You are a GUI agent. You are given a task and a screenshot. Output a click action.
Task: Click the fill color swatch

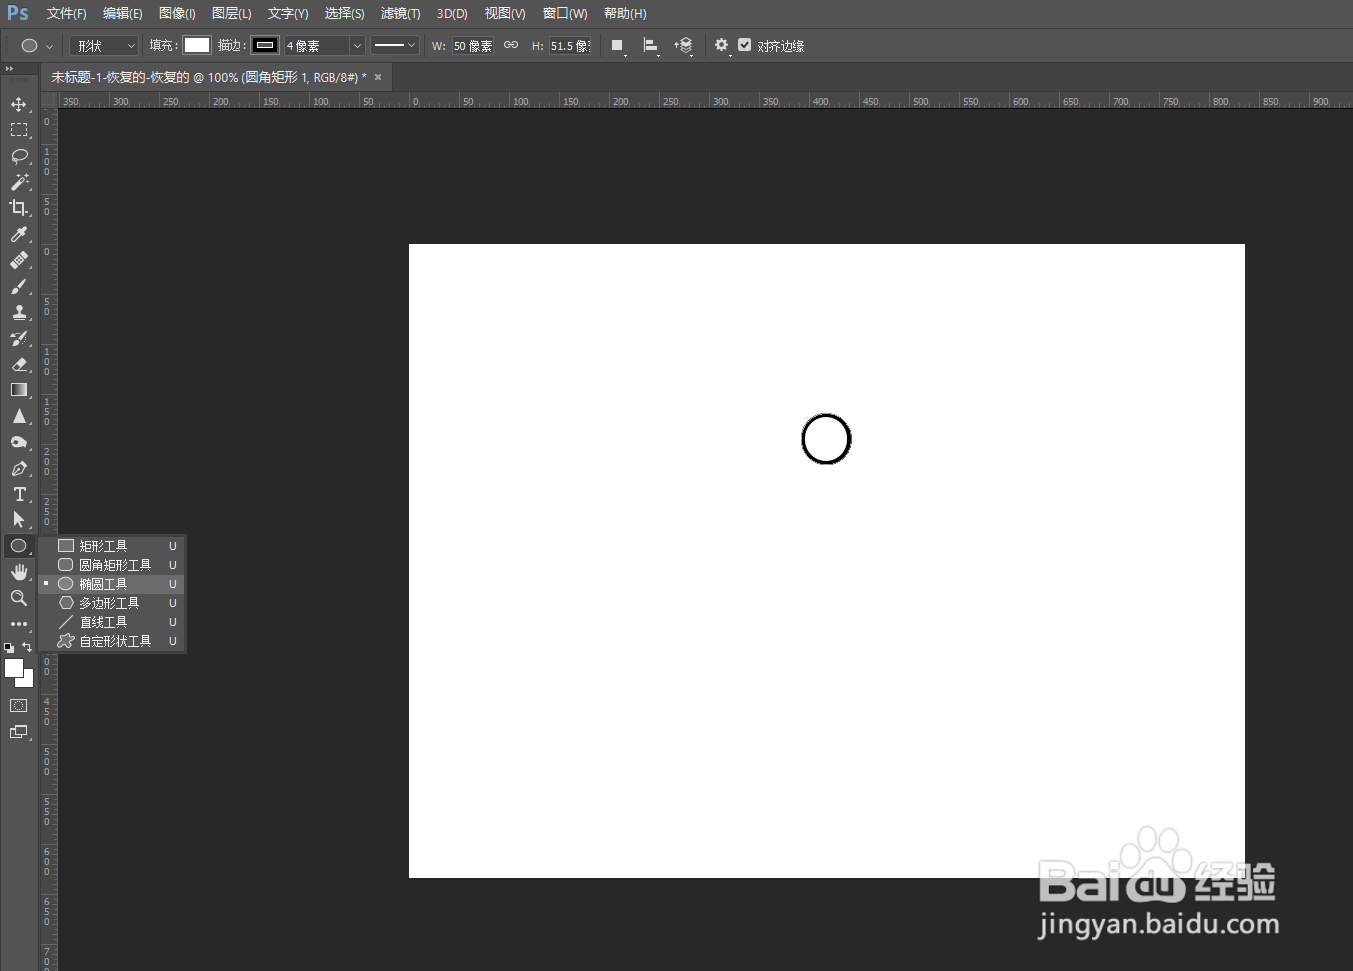pos(197,45)
